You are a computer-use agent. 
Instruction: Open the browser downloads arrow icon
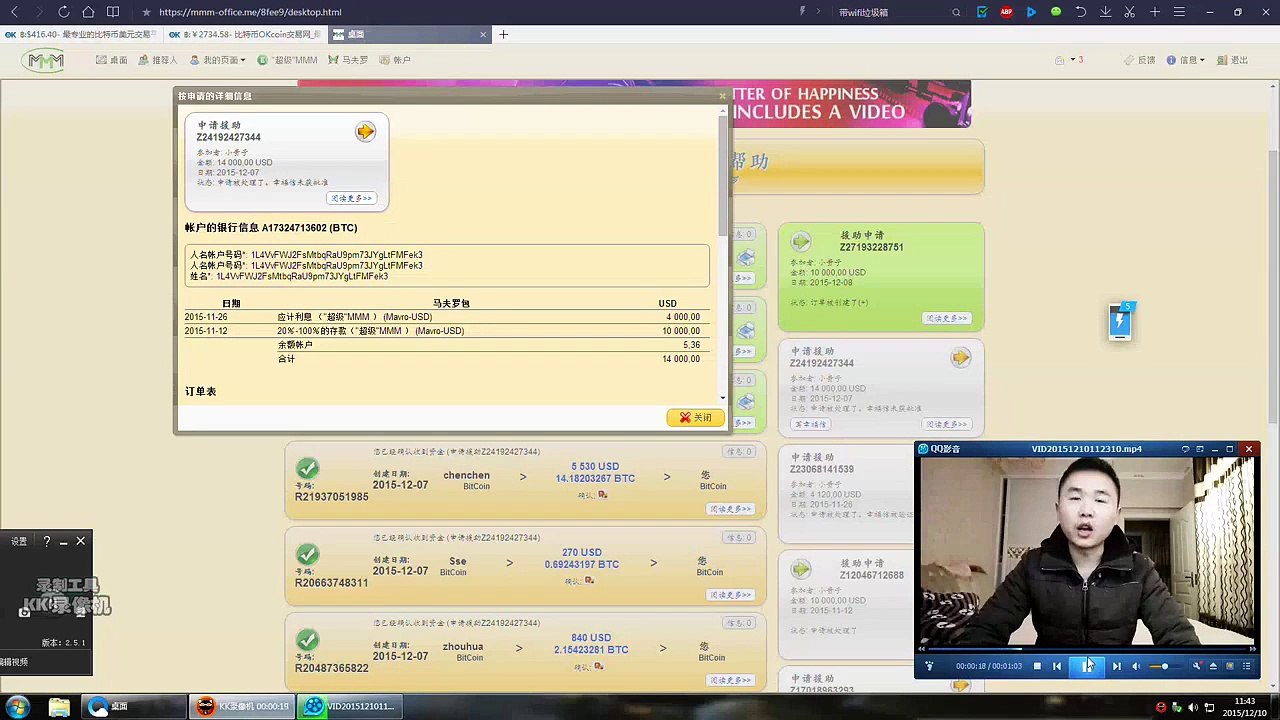point(1105,12)
